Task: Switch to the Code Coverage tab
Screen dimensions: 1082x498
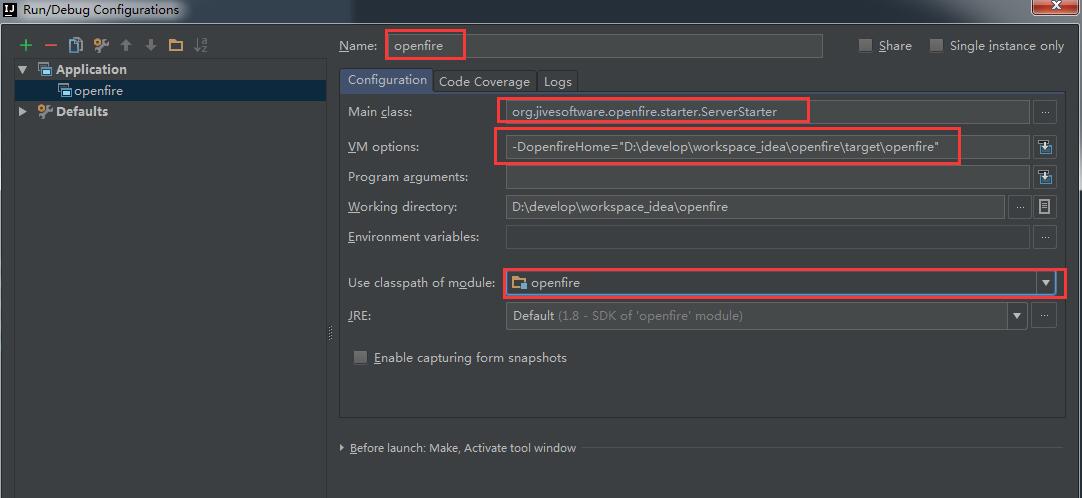Action: 484,81
